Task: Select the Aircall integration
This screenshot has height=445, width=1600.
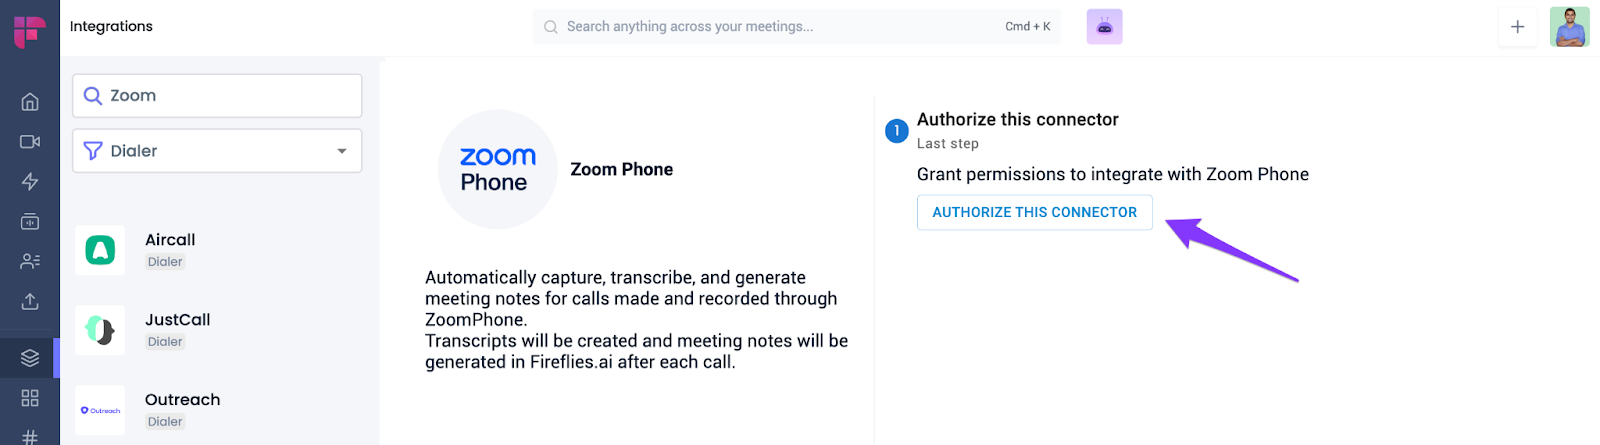Action: [x=170, y=250]
